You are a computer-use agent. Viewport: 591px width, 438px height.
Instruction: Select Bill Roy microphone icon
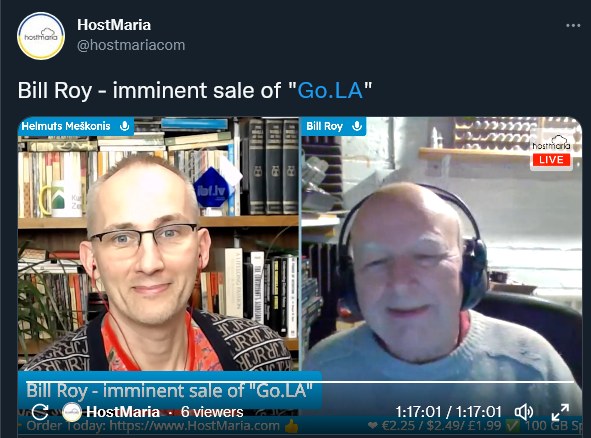click(x=357, y=126)
